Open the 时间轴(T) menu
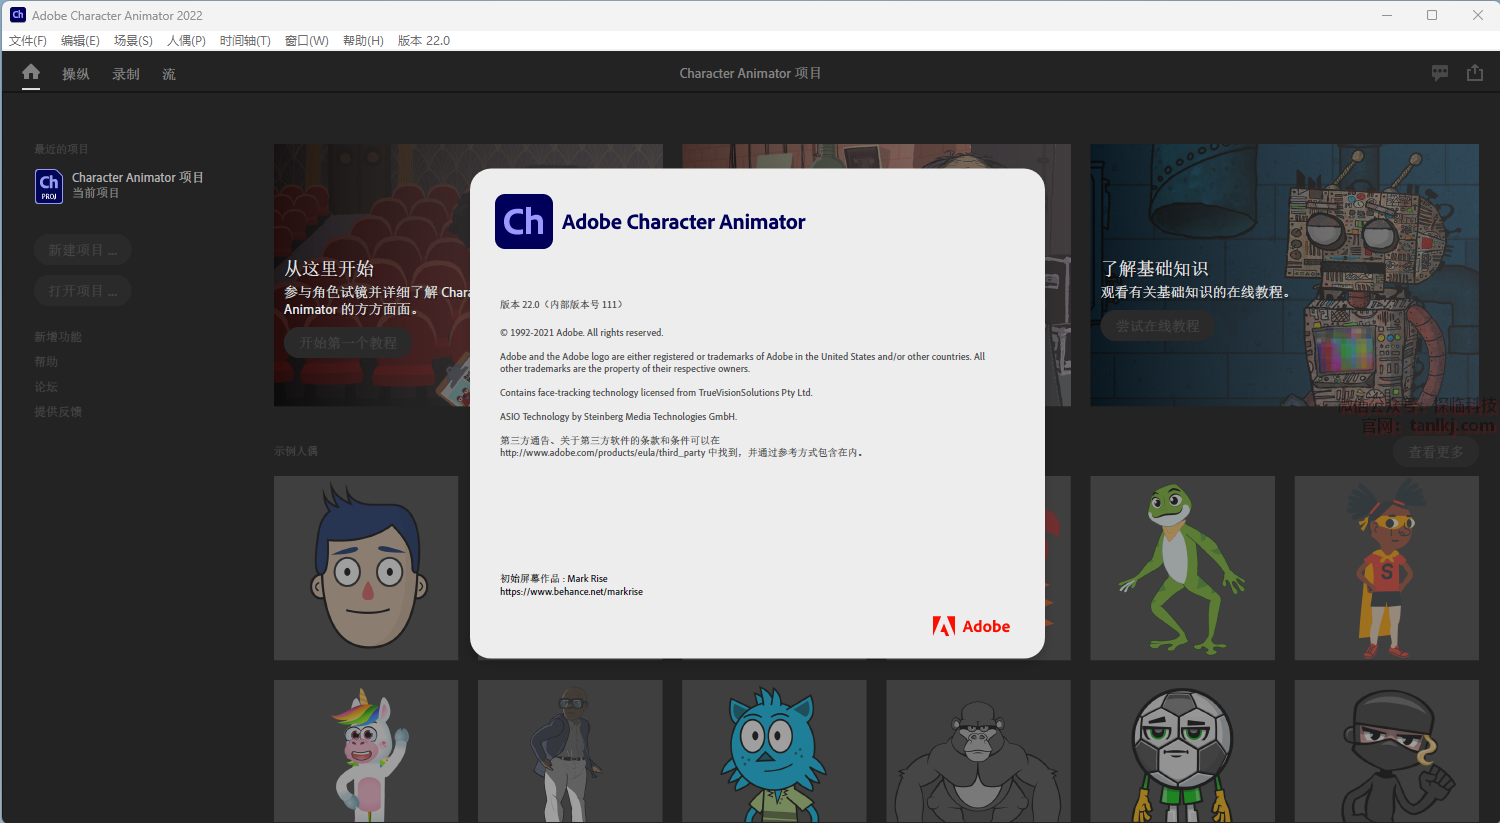 [245, 41]
